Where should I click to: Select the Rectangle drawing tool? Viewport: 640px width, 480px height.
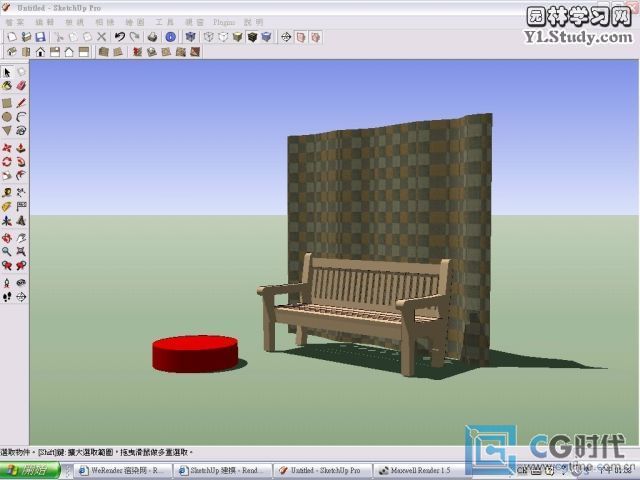(x=7, y=103)
